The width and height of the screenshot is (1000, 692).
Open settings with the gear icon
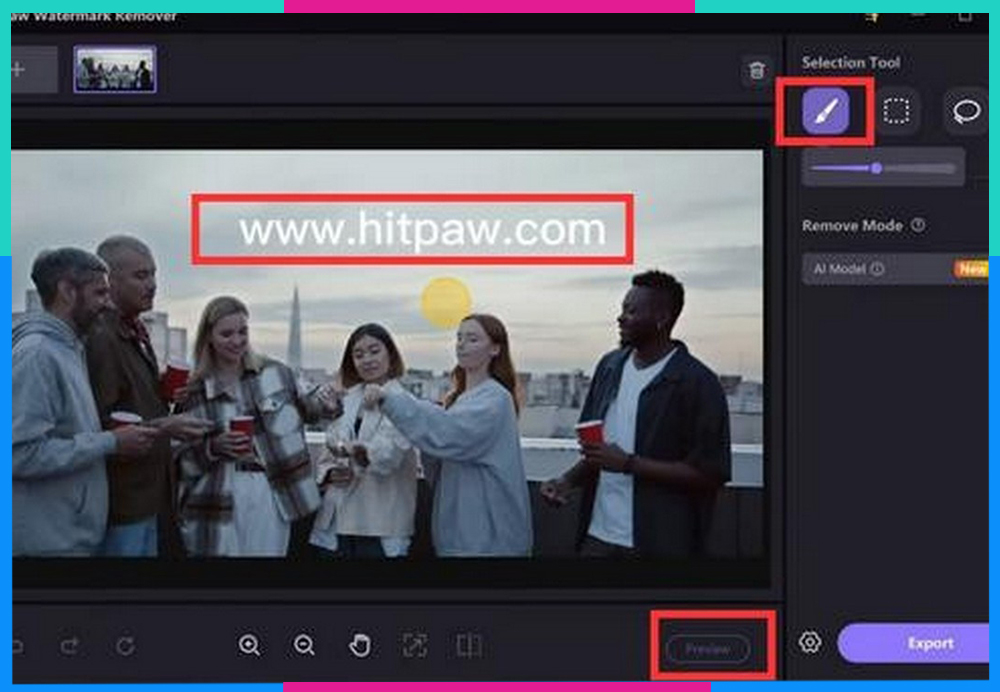pyautogui.click(x=810, y=642)
